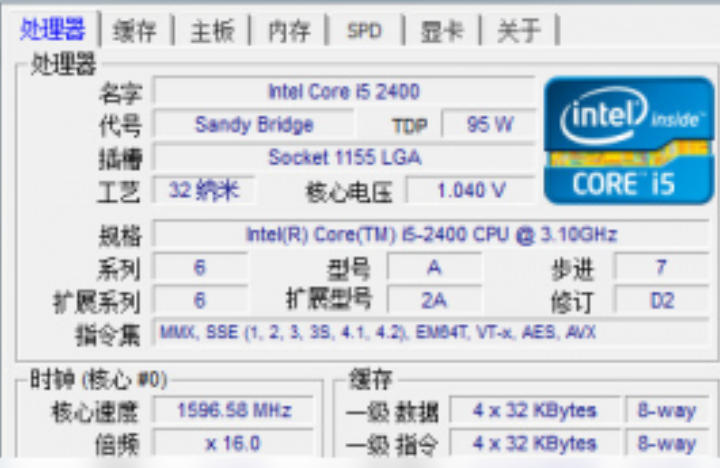Switch to the 处理器 tab
The height and width of the screenshot is (468, 720).
tap(51, 29)
